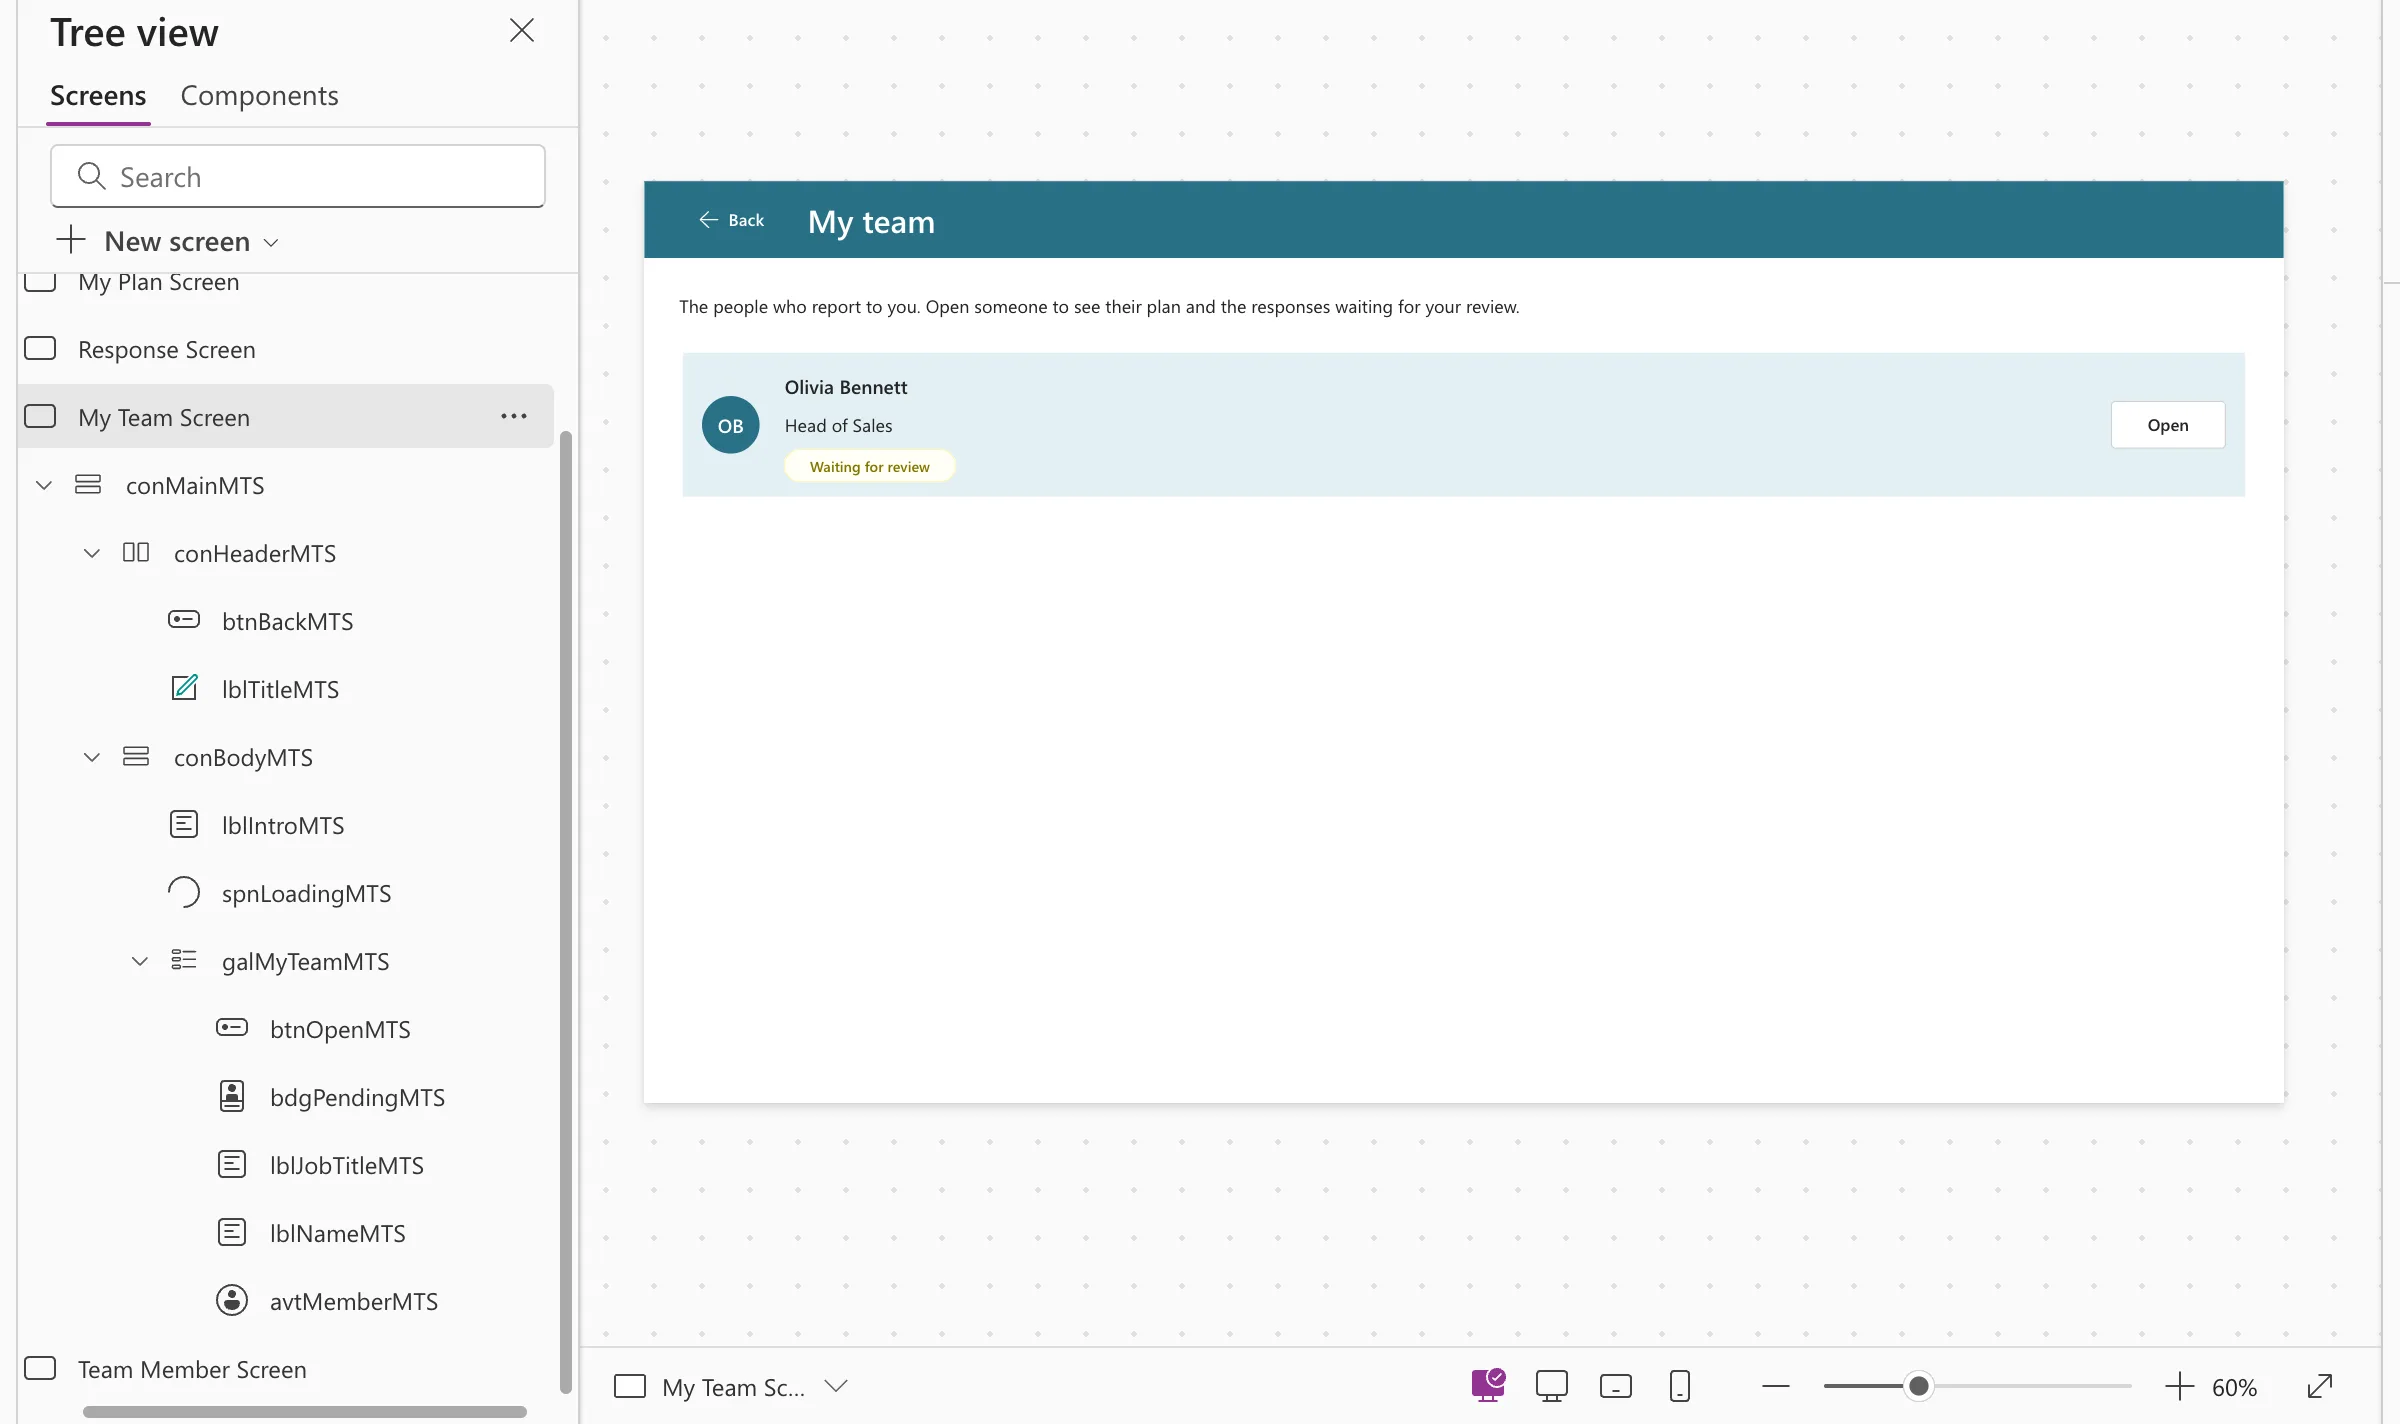Screen dimensions: 2400x1424
Task: Click the fit to window icon
Action: [2320, 1386]
